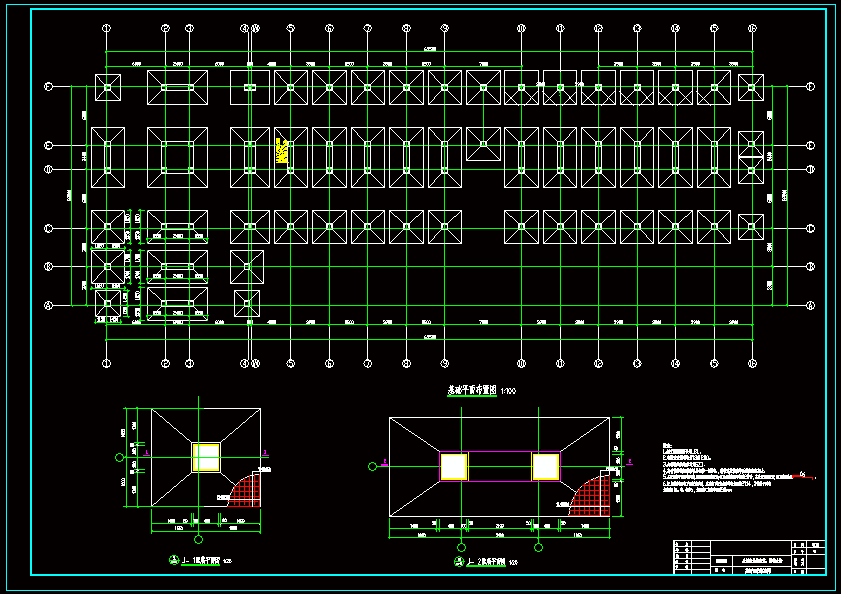
Task: Select the J-1 detail yellow column square
Action: click(x=206, y=457)
